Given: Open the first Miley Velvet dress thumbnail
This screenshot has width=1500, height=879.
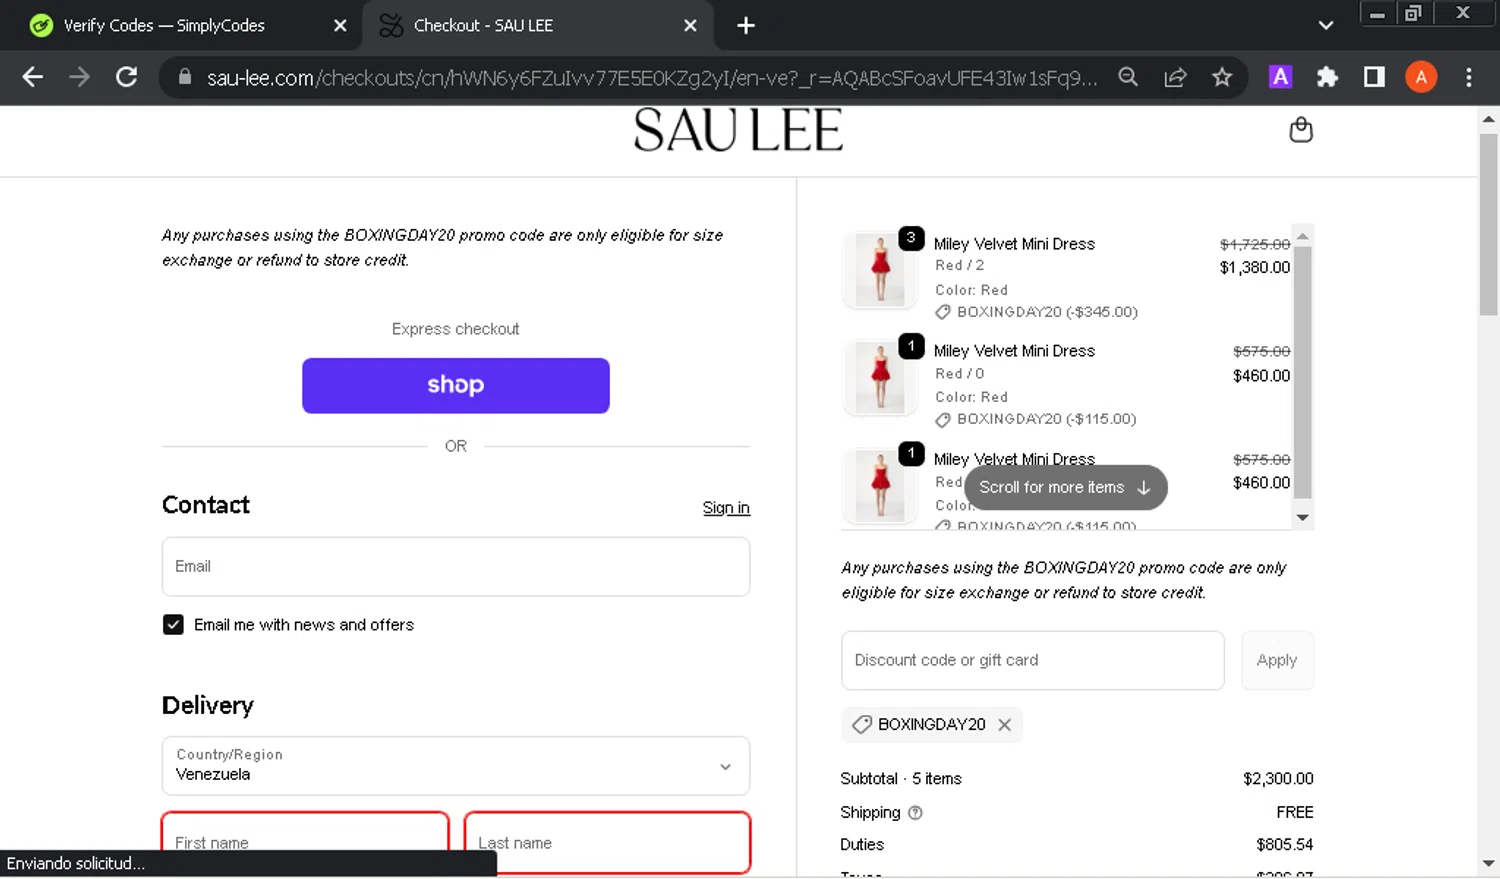Looking at the screenshot, I should 880,270.
